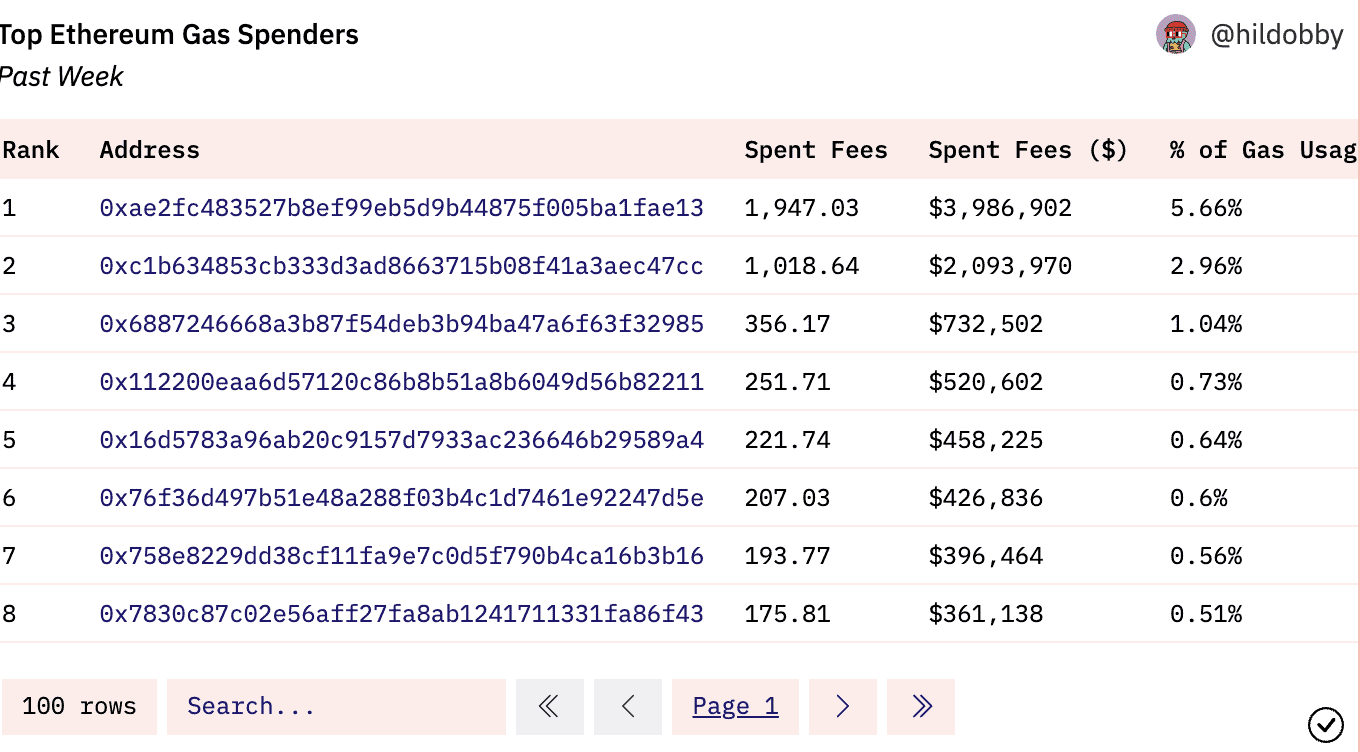Sort by the Spent Fees ($) header

[x=1027, y=150]
